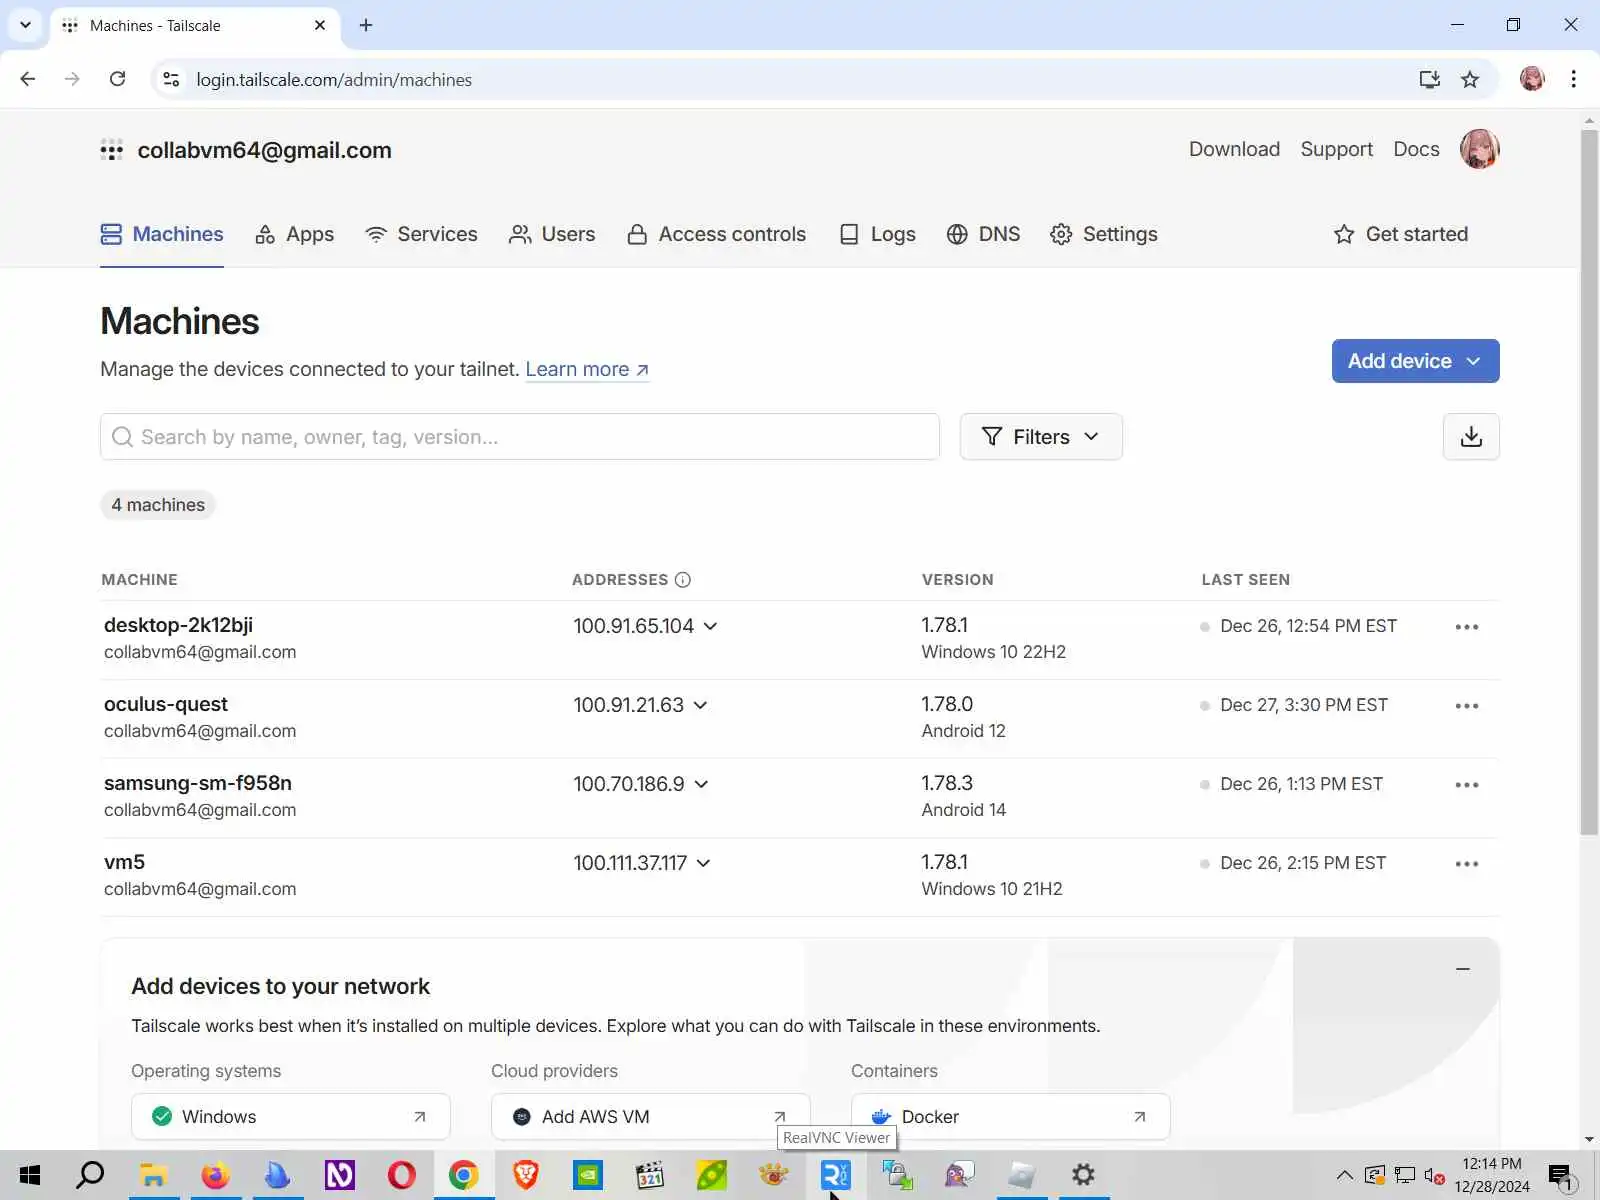Open the samsung-sm-f958n machine
This screenshot has height=1200, width=1600.
pos(198,783)
